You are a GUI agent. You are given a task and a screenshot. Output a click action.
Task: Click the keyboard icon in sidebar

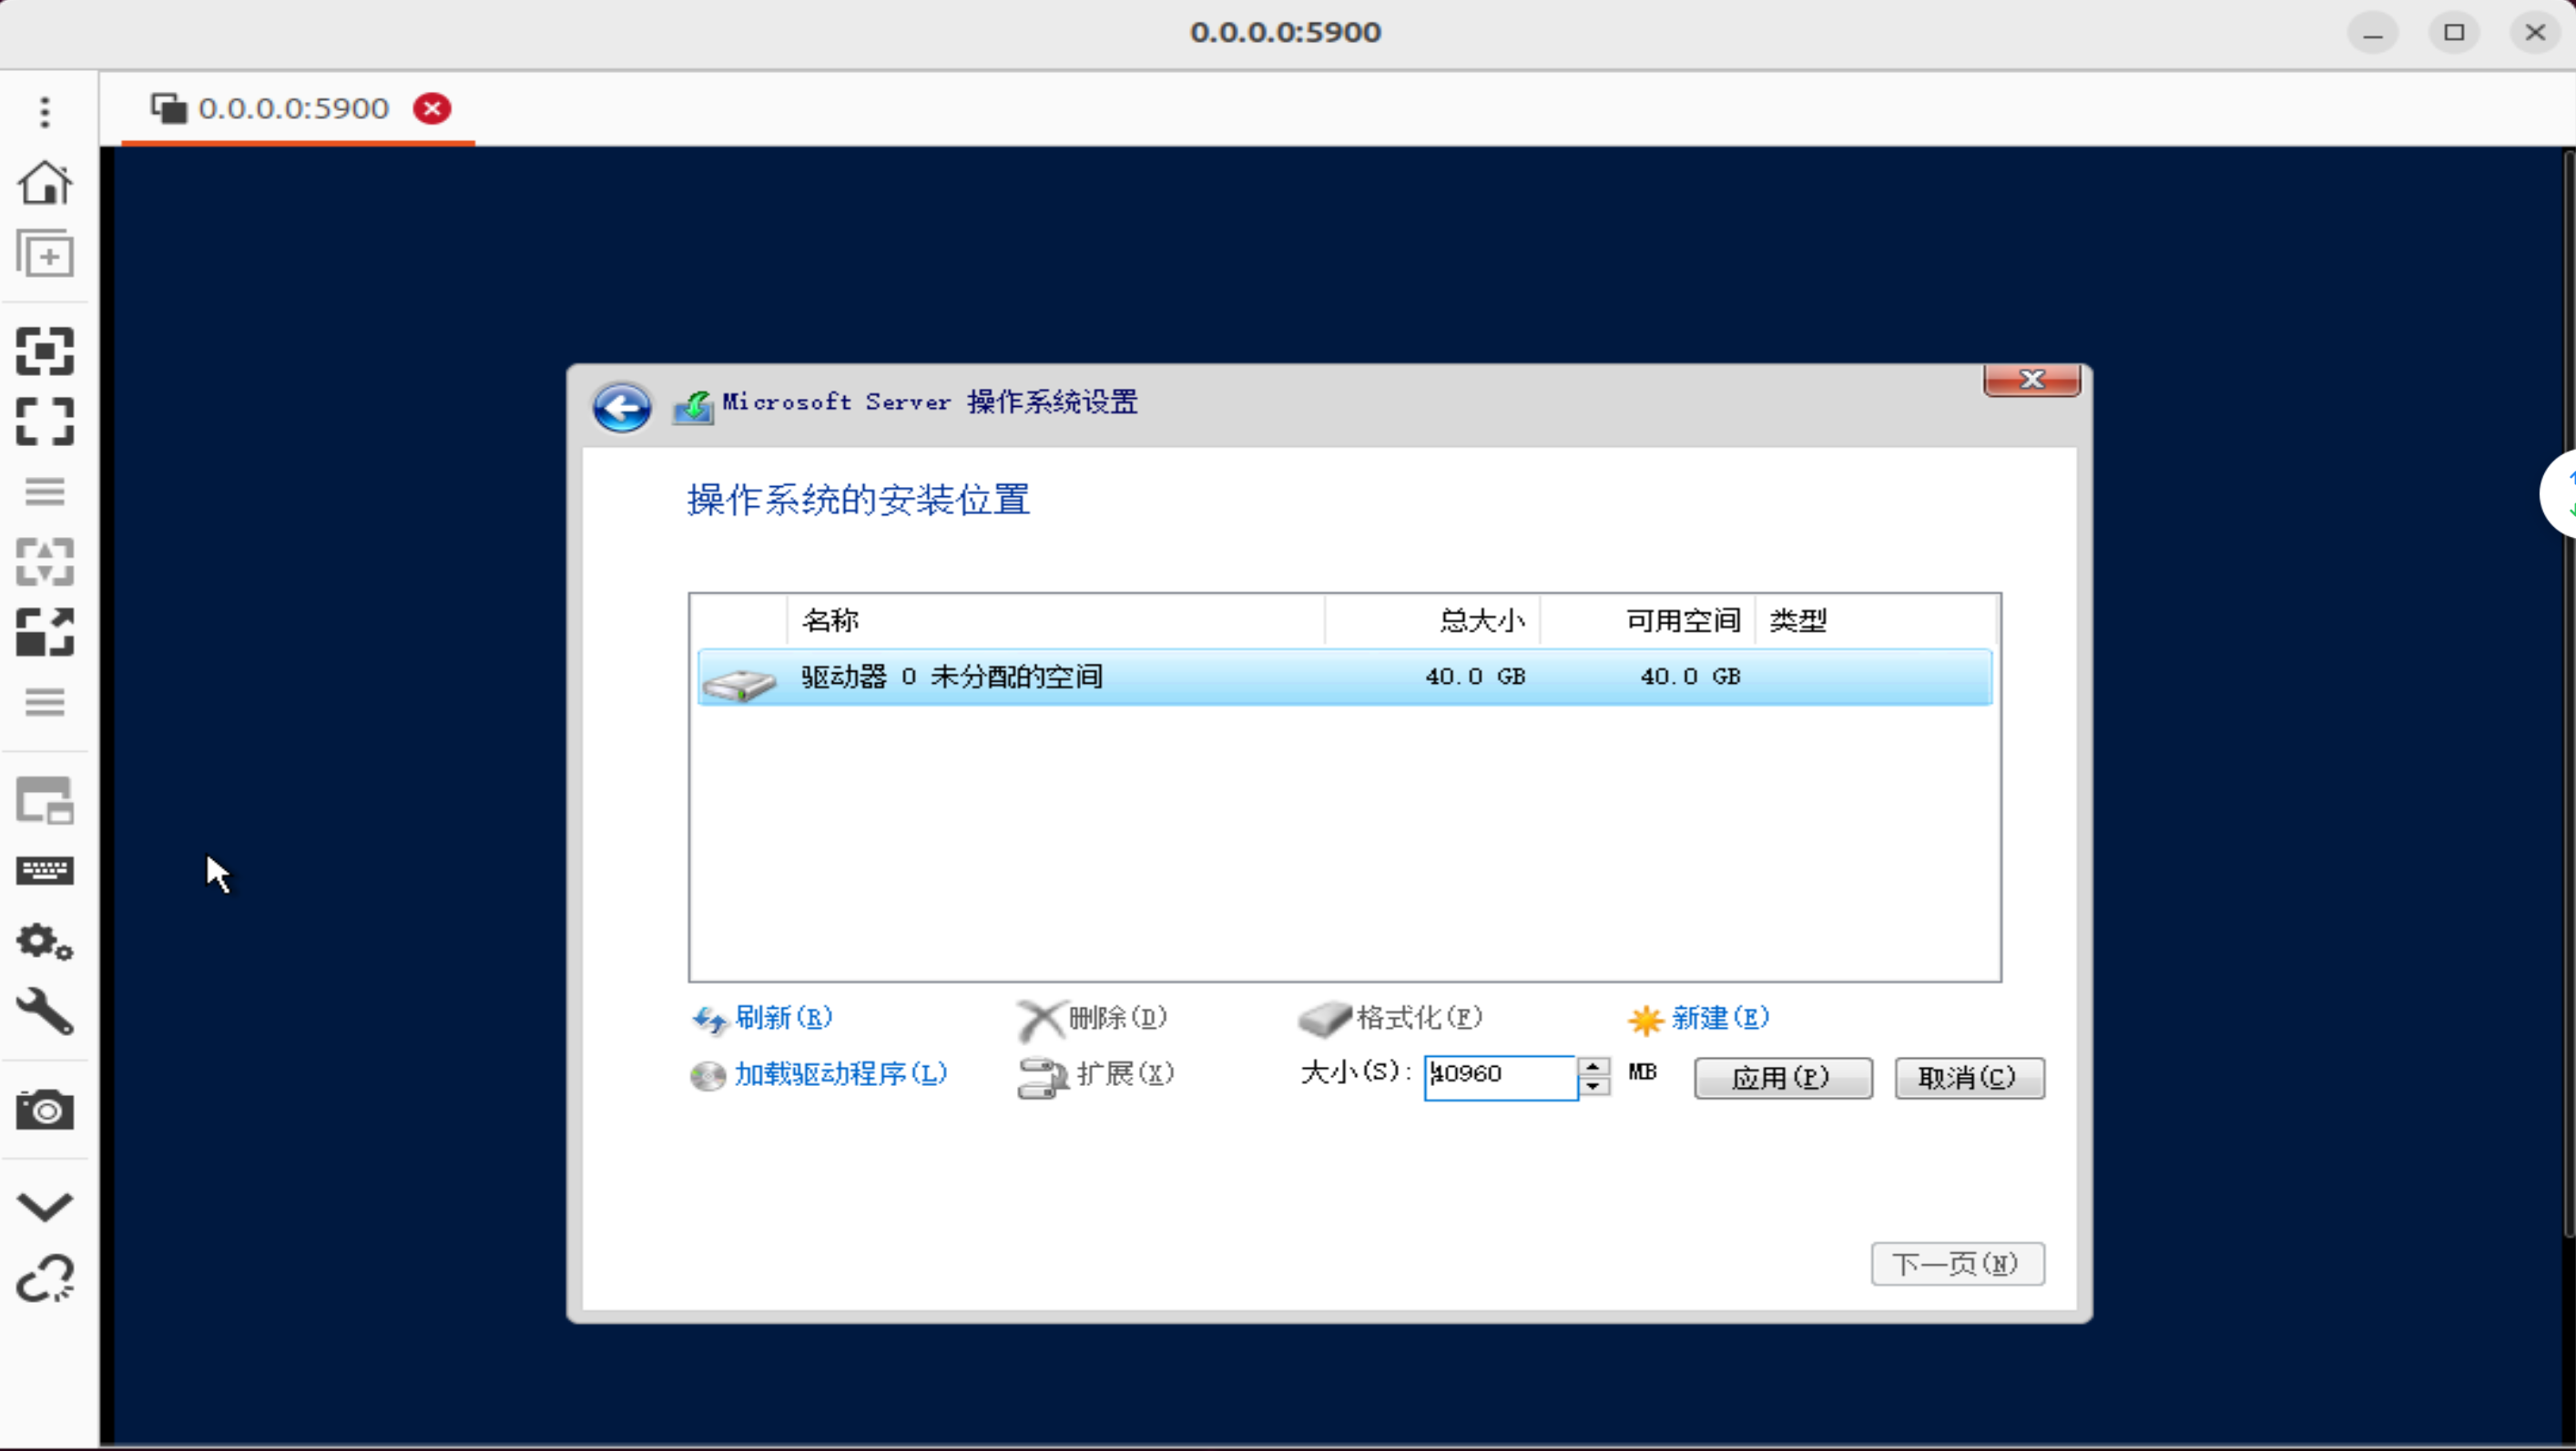(x=45, y=870)
